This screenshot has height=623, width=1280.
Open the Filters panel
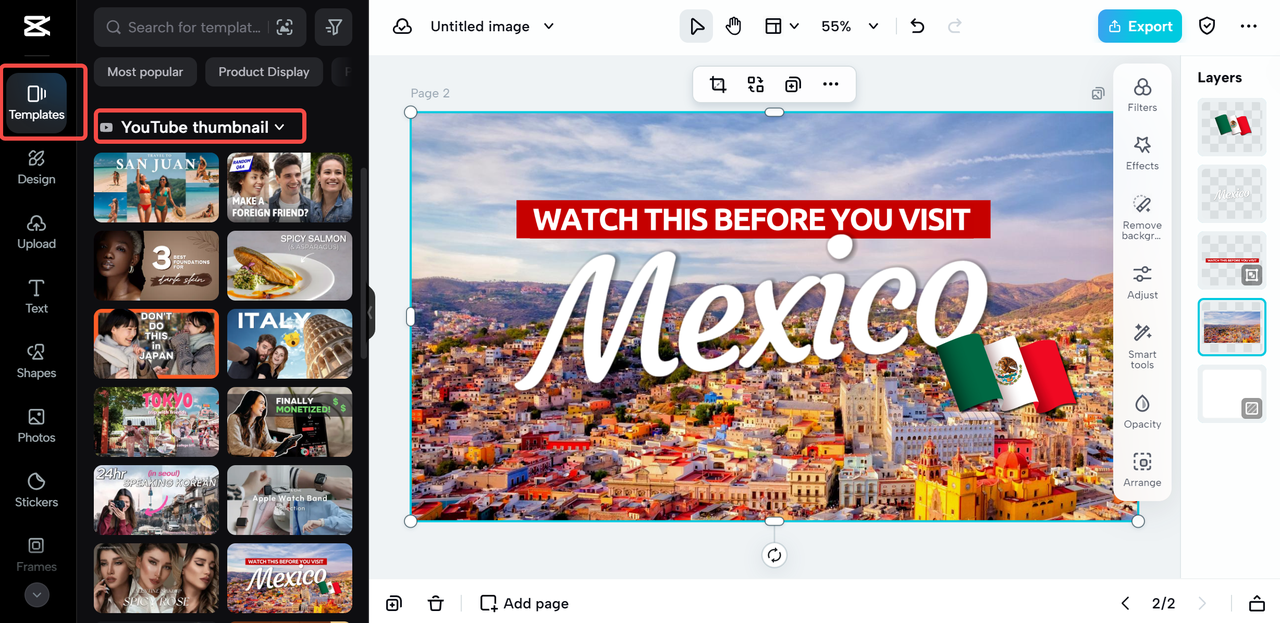1142,95
